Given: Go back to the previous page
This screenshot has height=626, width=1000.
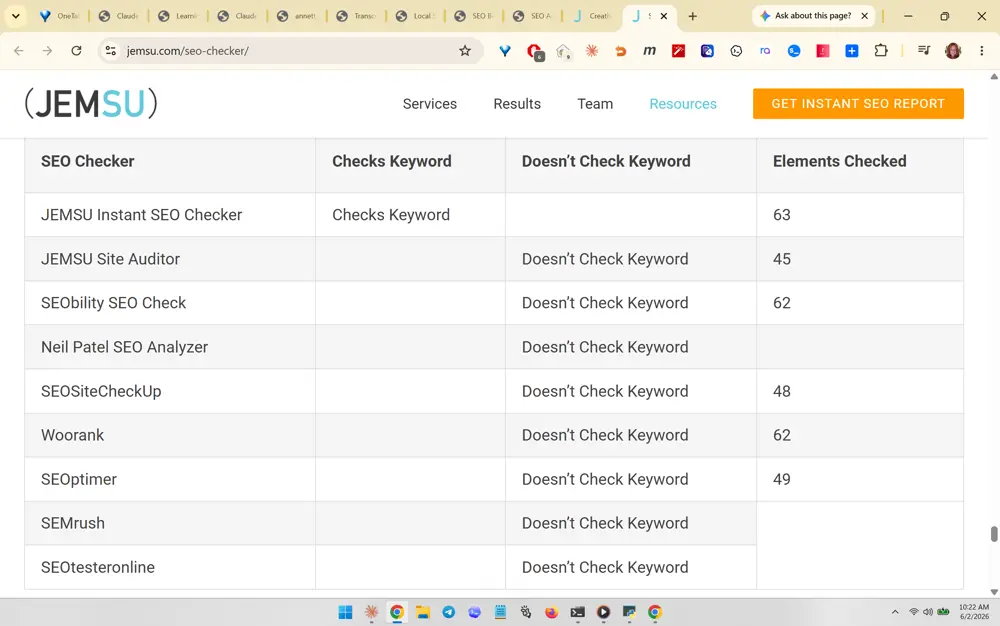Looking at the screenshot, I should point(18,51).
